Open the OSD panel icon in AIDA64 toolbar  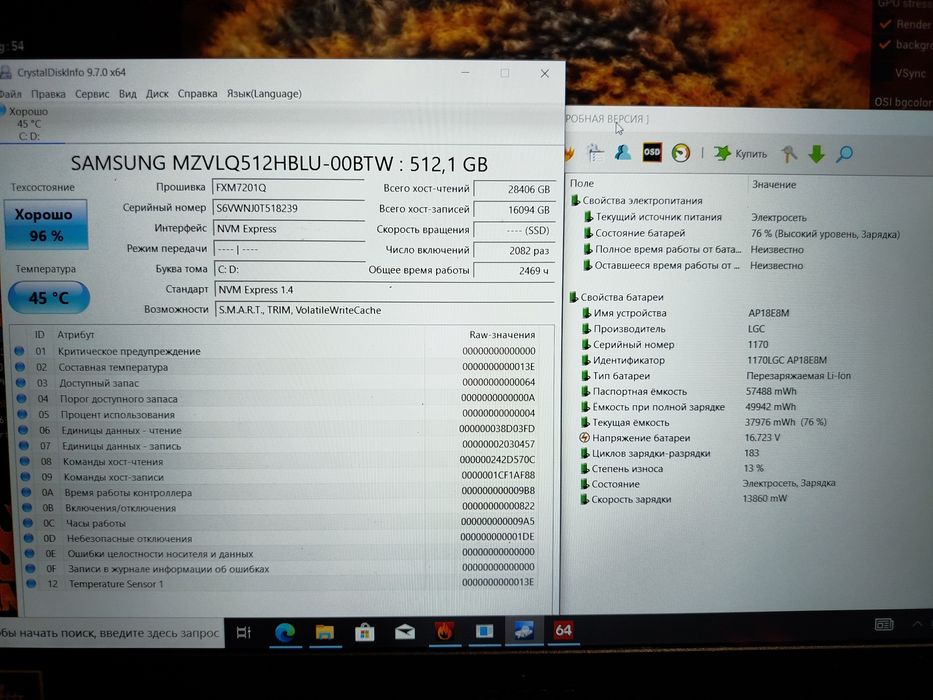(652, 152)
